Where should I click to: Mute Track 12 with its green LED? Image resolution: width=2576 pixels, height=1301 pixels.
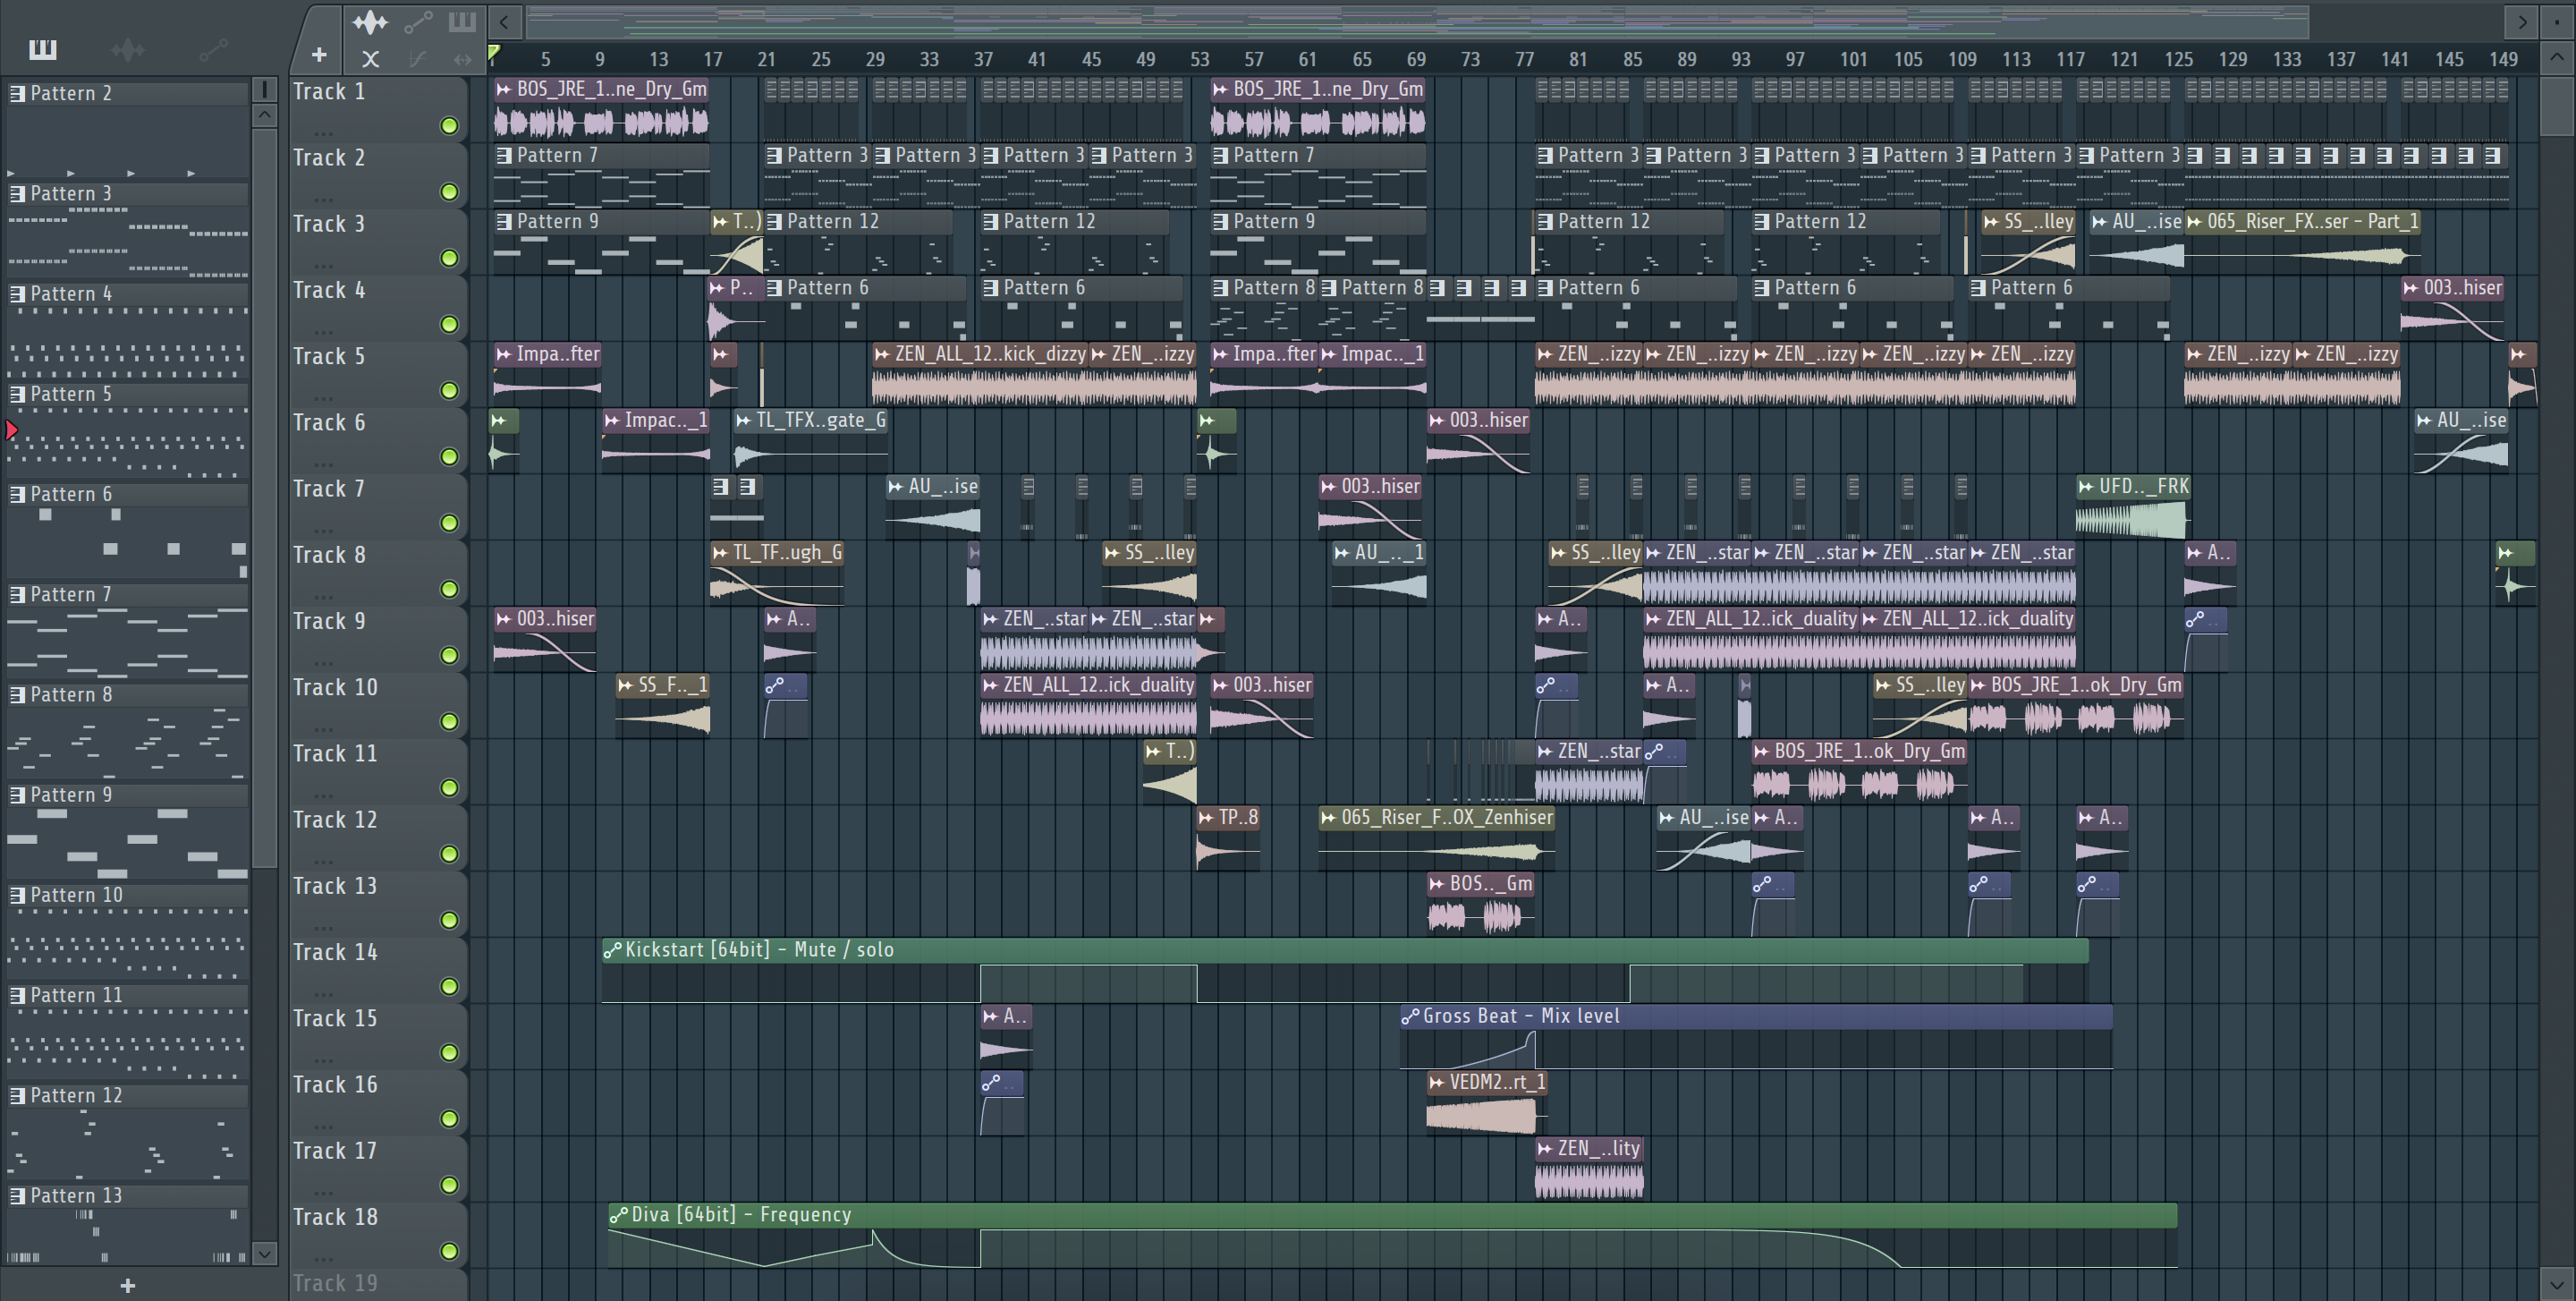(450, 854)
